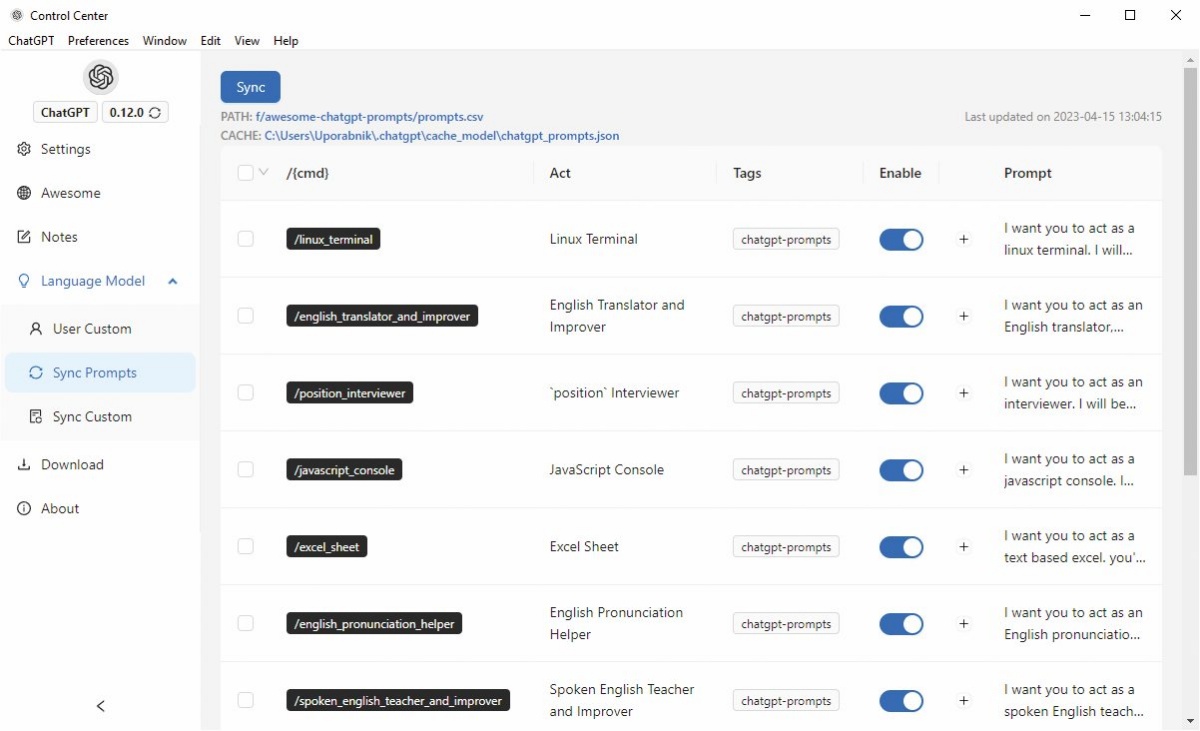
Task: Click the Act column header
Action: [x=560, y=173]
